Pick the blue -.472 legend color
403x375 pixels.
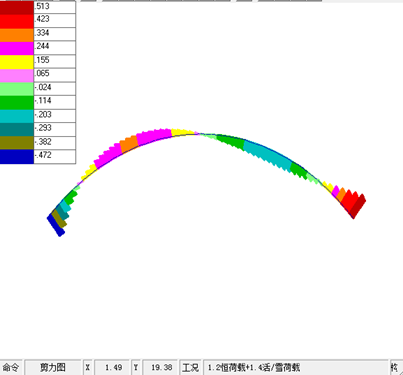(x=17, y=157)
